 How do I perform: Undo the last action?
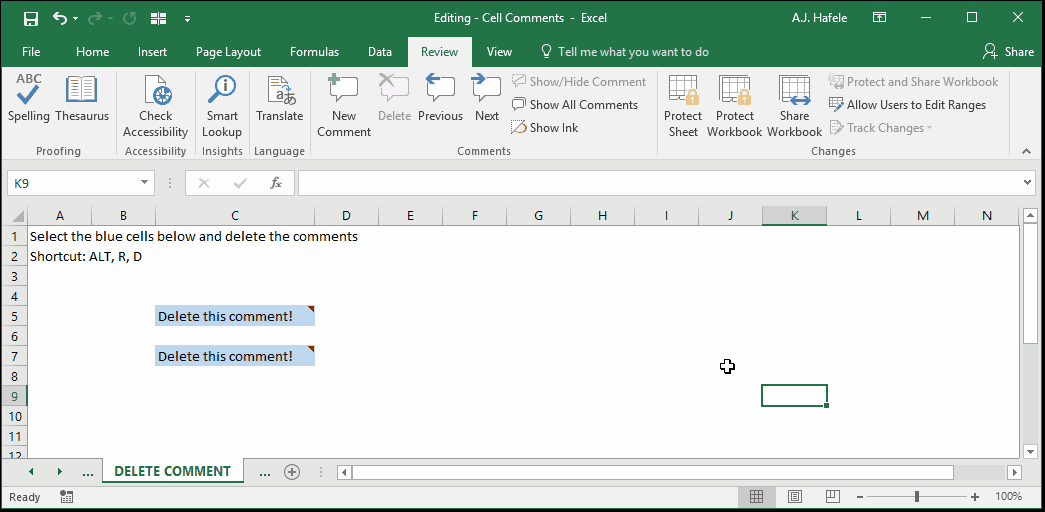click(x=59, y=19)
